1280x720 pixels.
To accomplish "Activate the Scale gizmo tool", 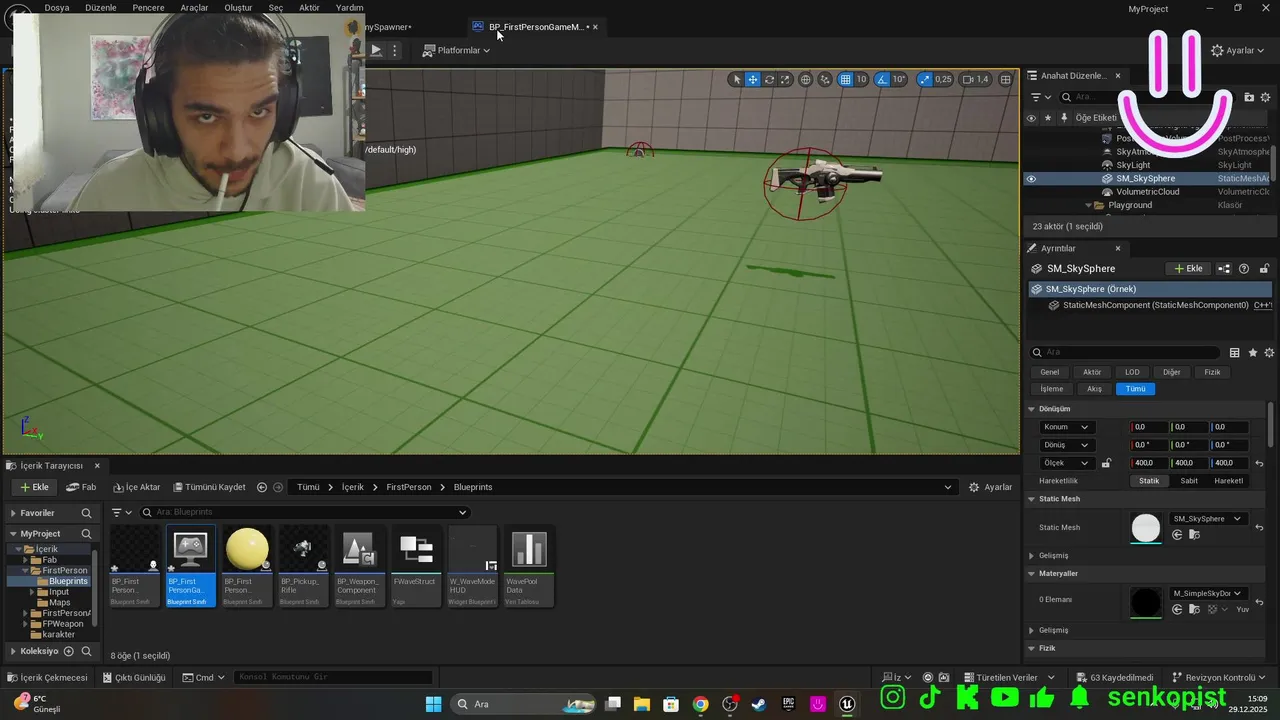I will tap(785, 79).
